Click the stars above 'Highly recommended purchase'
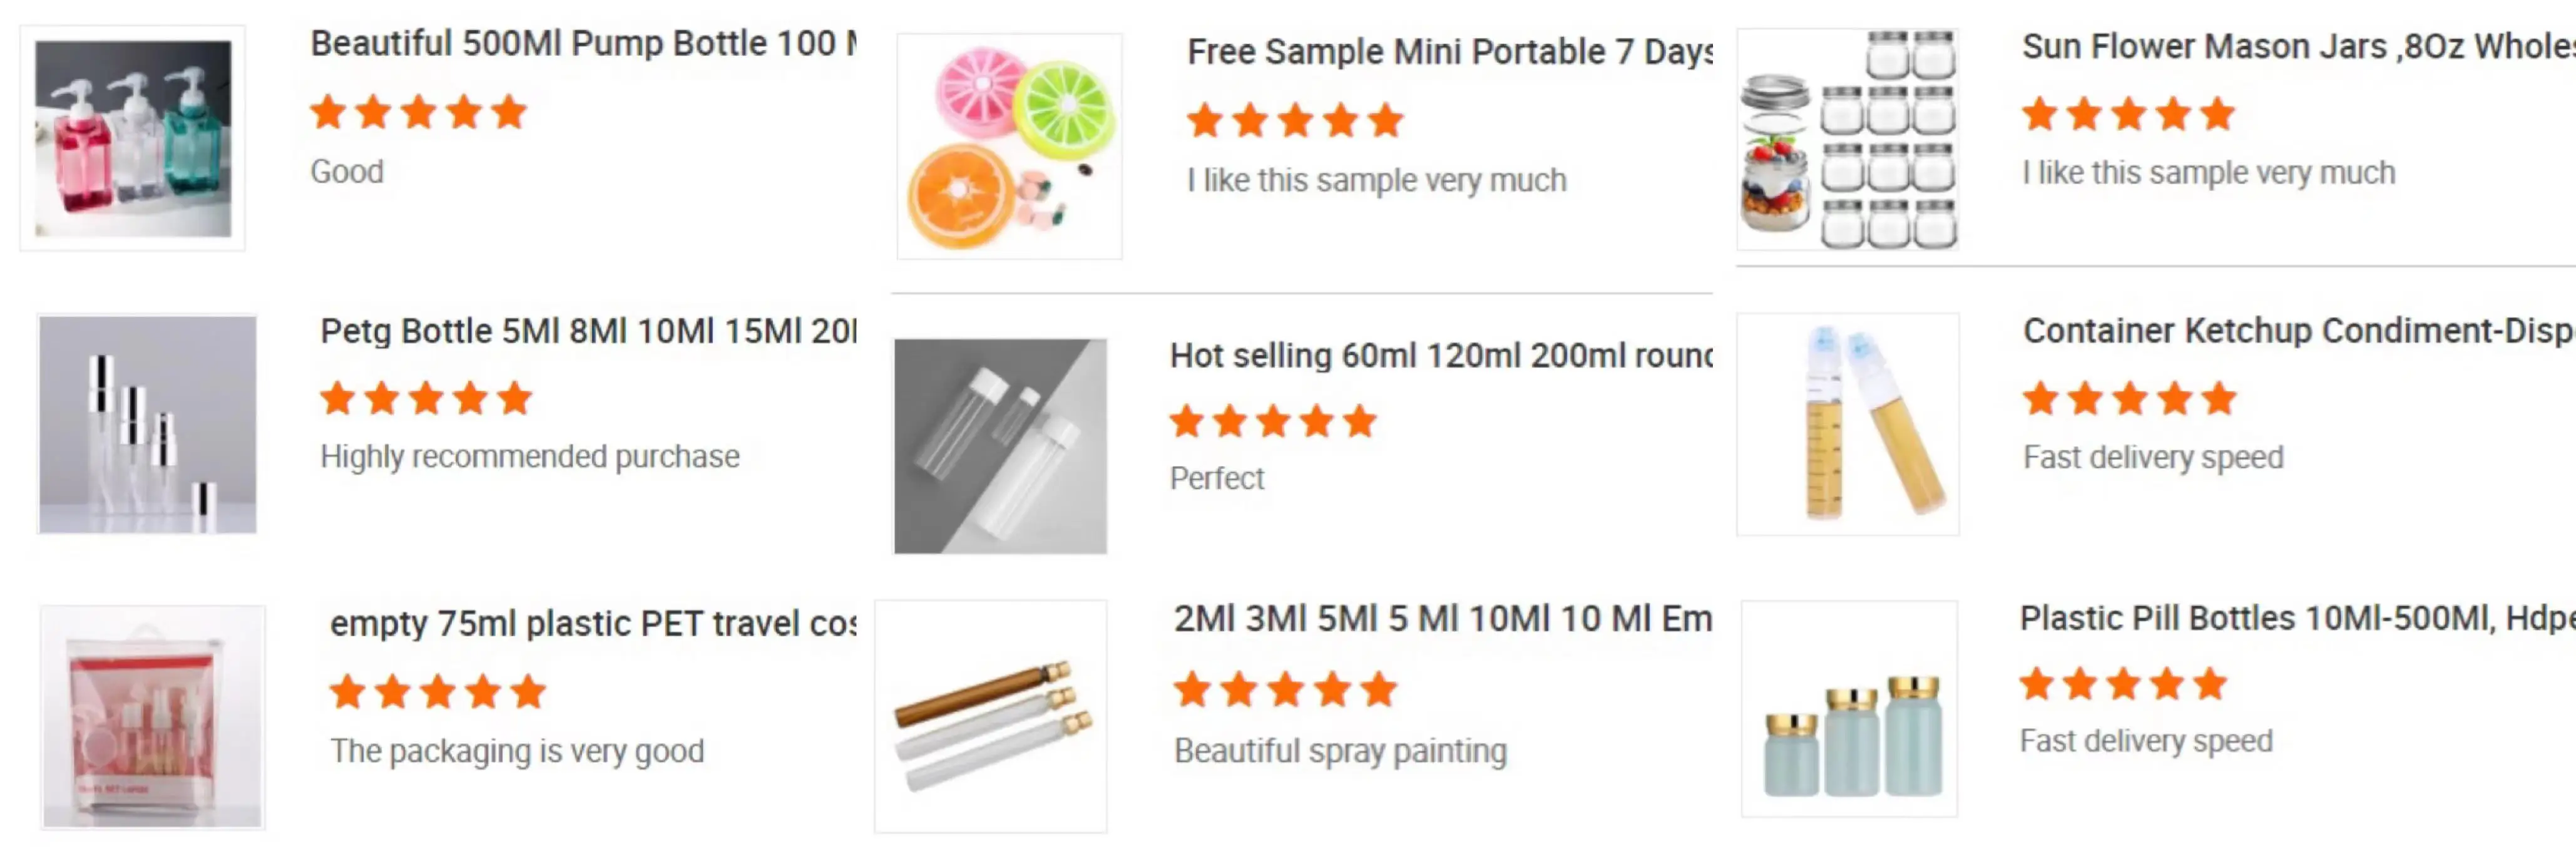This screenshot has width=2576, height=856. point(426,399)
